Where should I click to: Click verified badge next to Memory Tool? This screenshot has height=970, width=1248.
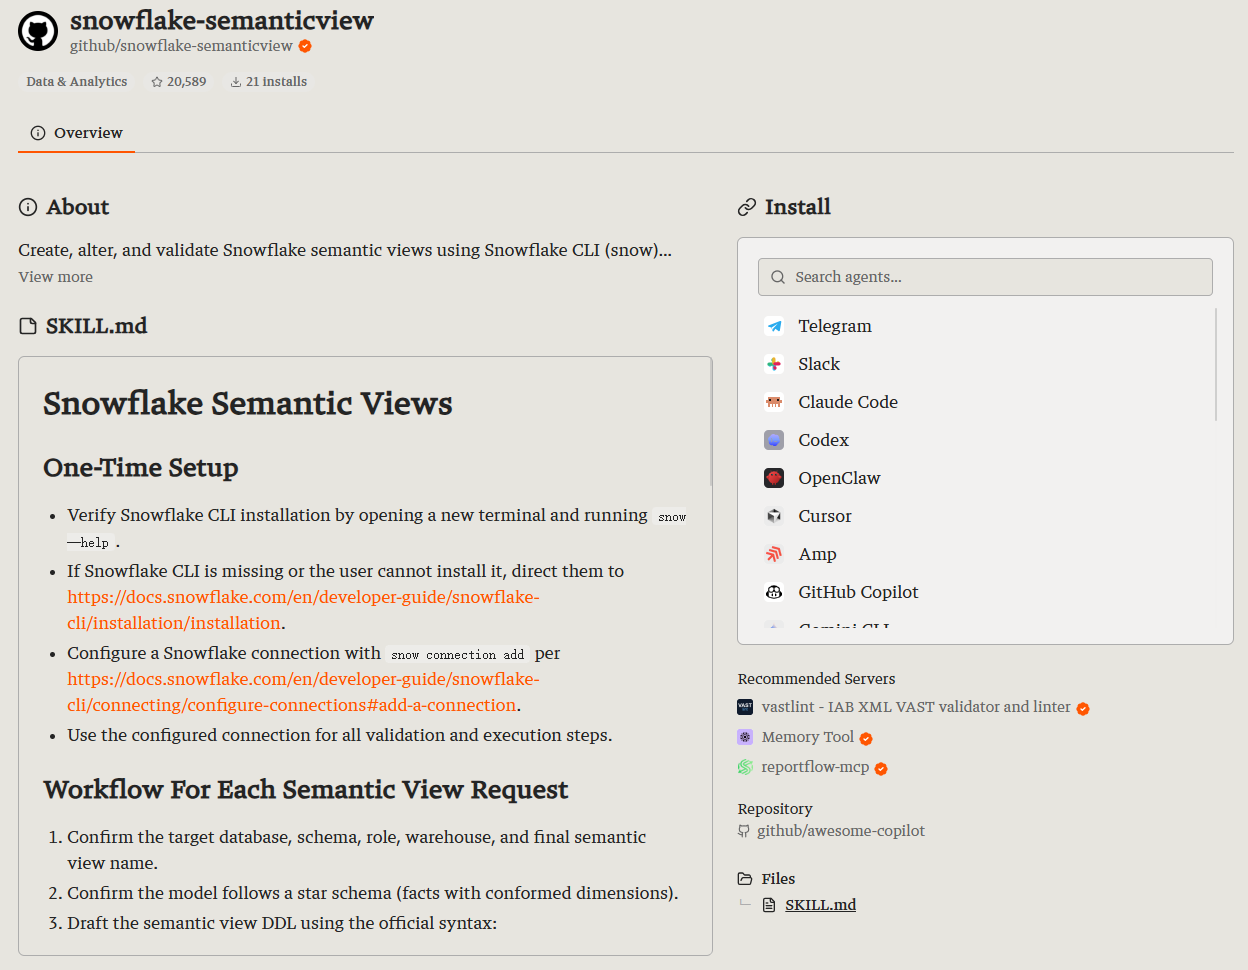(866, 738)
